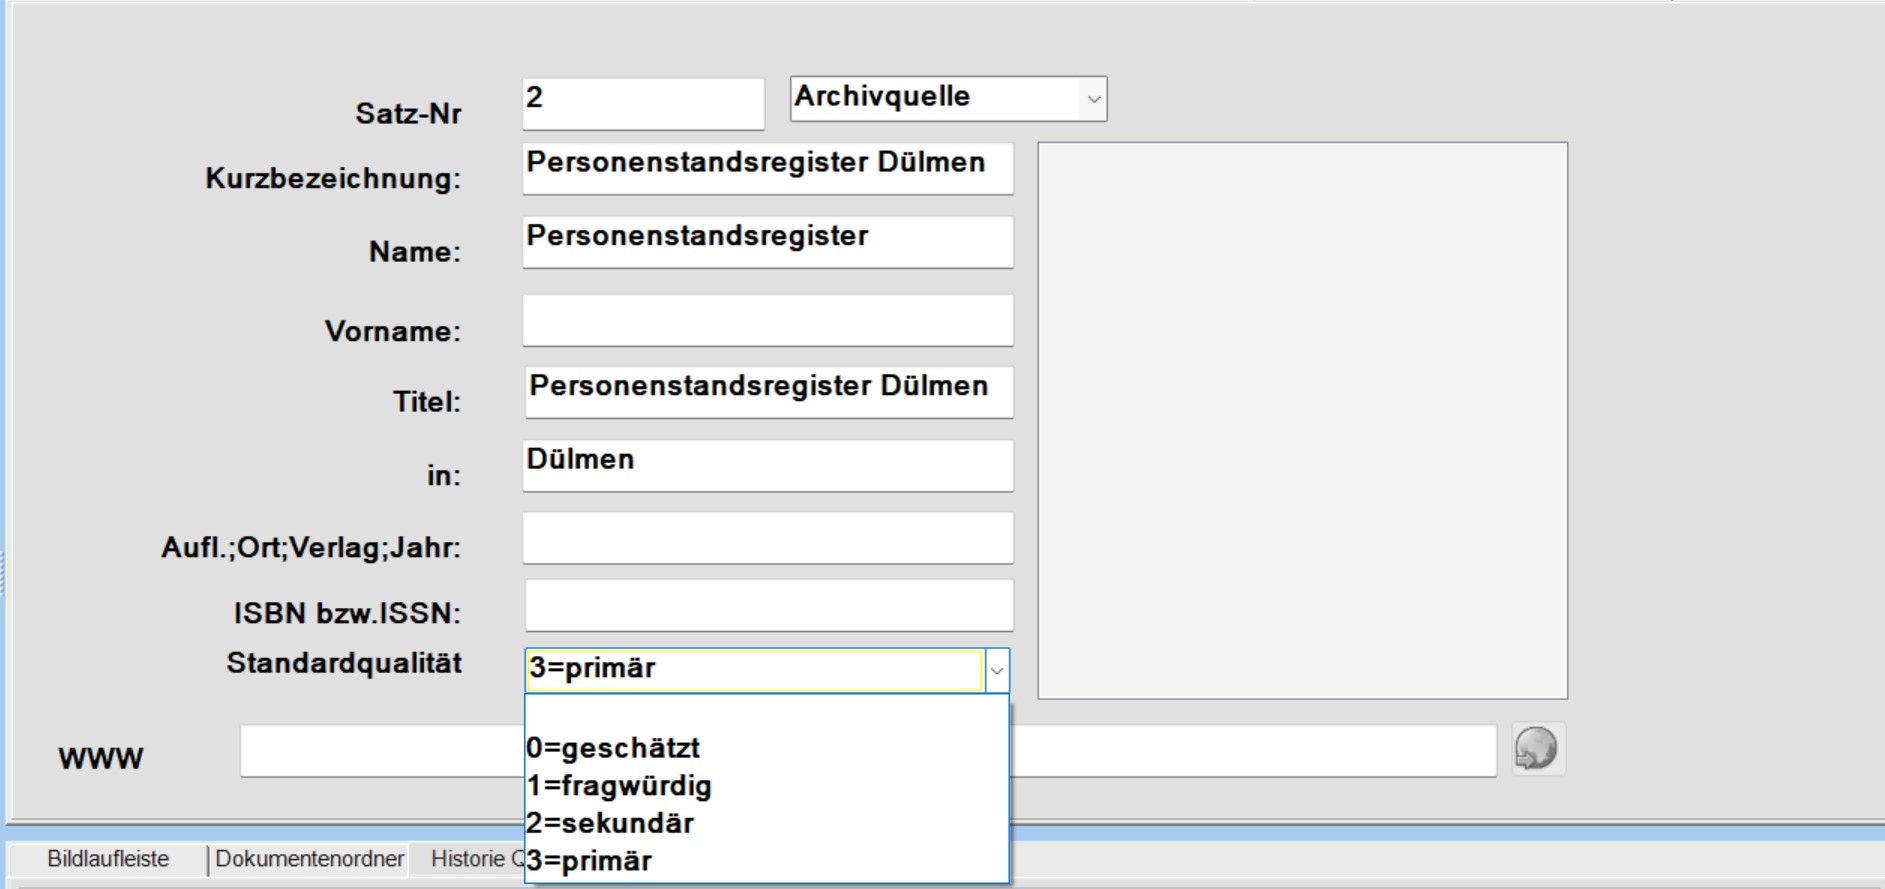Image resolution: width=1885 pixels, height=889 pixels.
Task: Select the blank entry in quality list
Action: (x=766, y=712)
